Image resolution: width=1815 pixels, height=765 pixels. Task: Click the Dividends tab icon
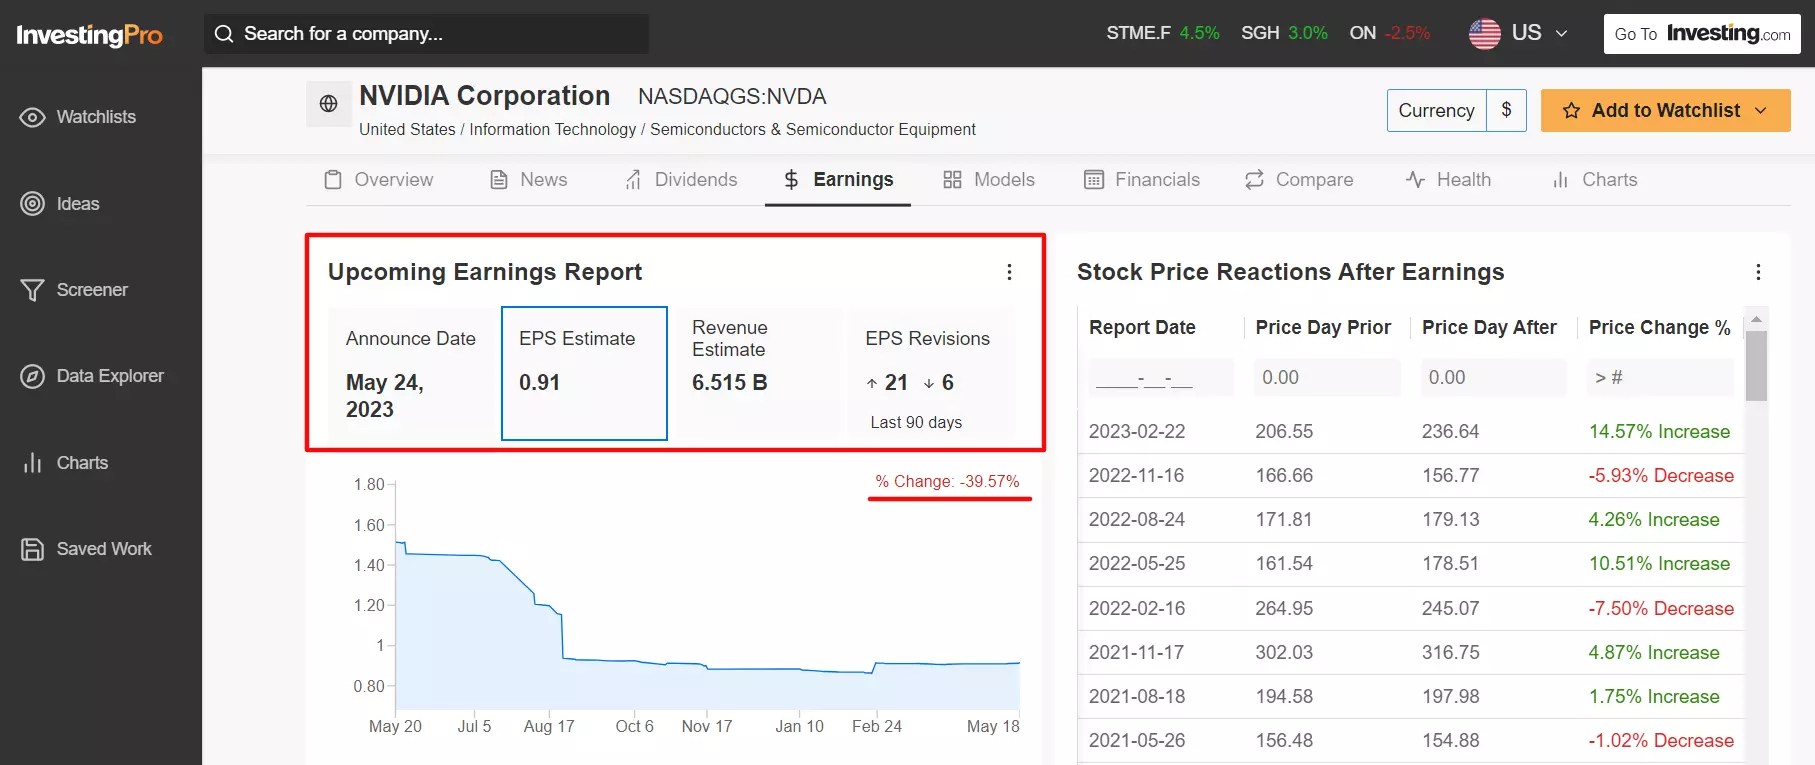click(x=633, y=180)
